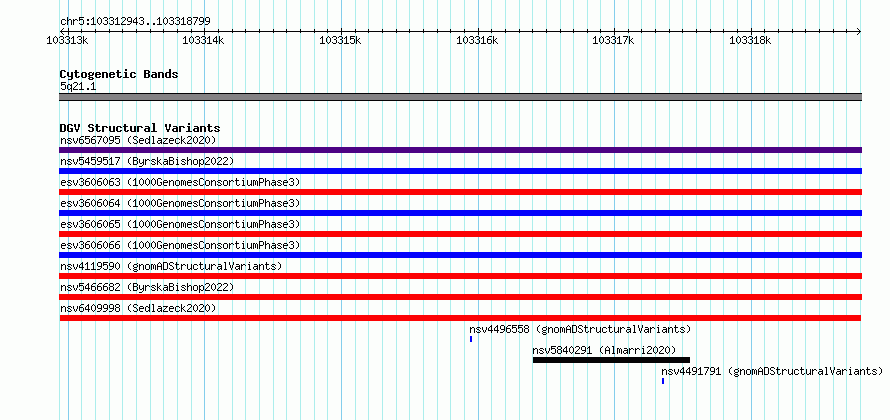Viewport: 890px width, 420px height.
Task: Click the red bar under nsv4119590
Action: (x=460, y=276)
